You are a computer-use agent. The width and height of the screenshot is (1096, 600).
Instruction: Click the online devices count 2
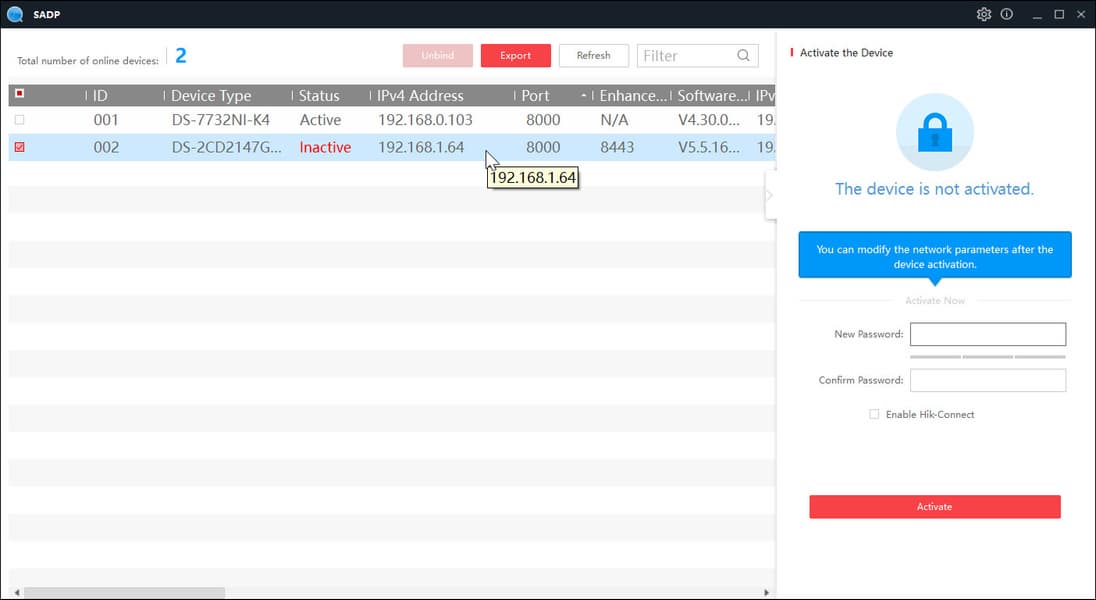(x=180, y=55)
